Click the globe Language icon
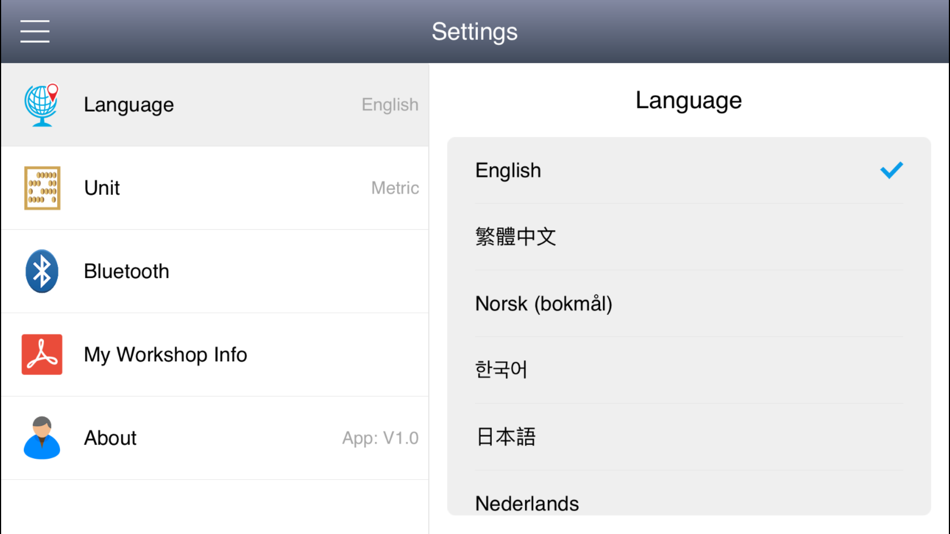This screenshot has height=534, width=950. 41,105
